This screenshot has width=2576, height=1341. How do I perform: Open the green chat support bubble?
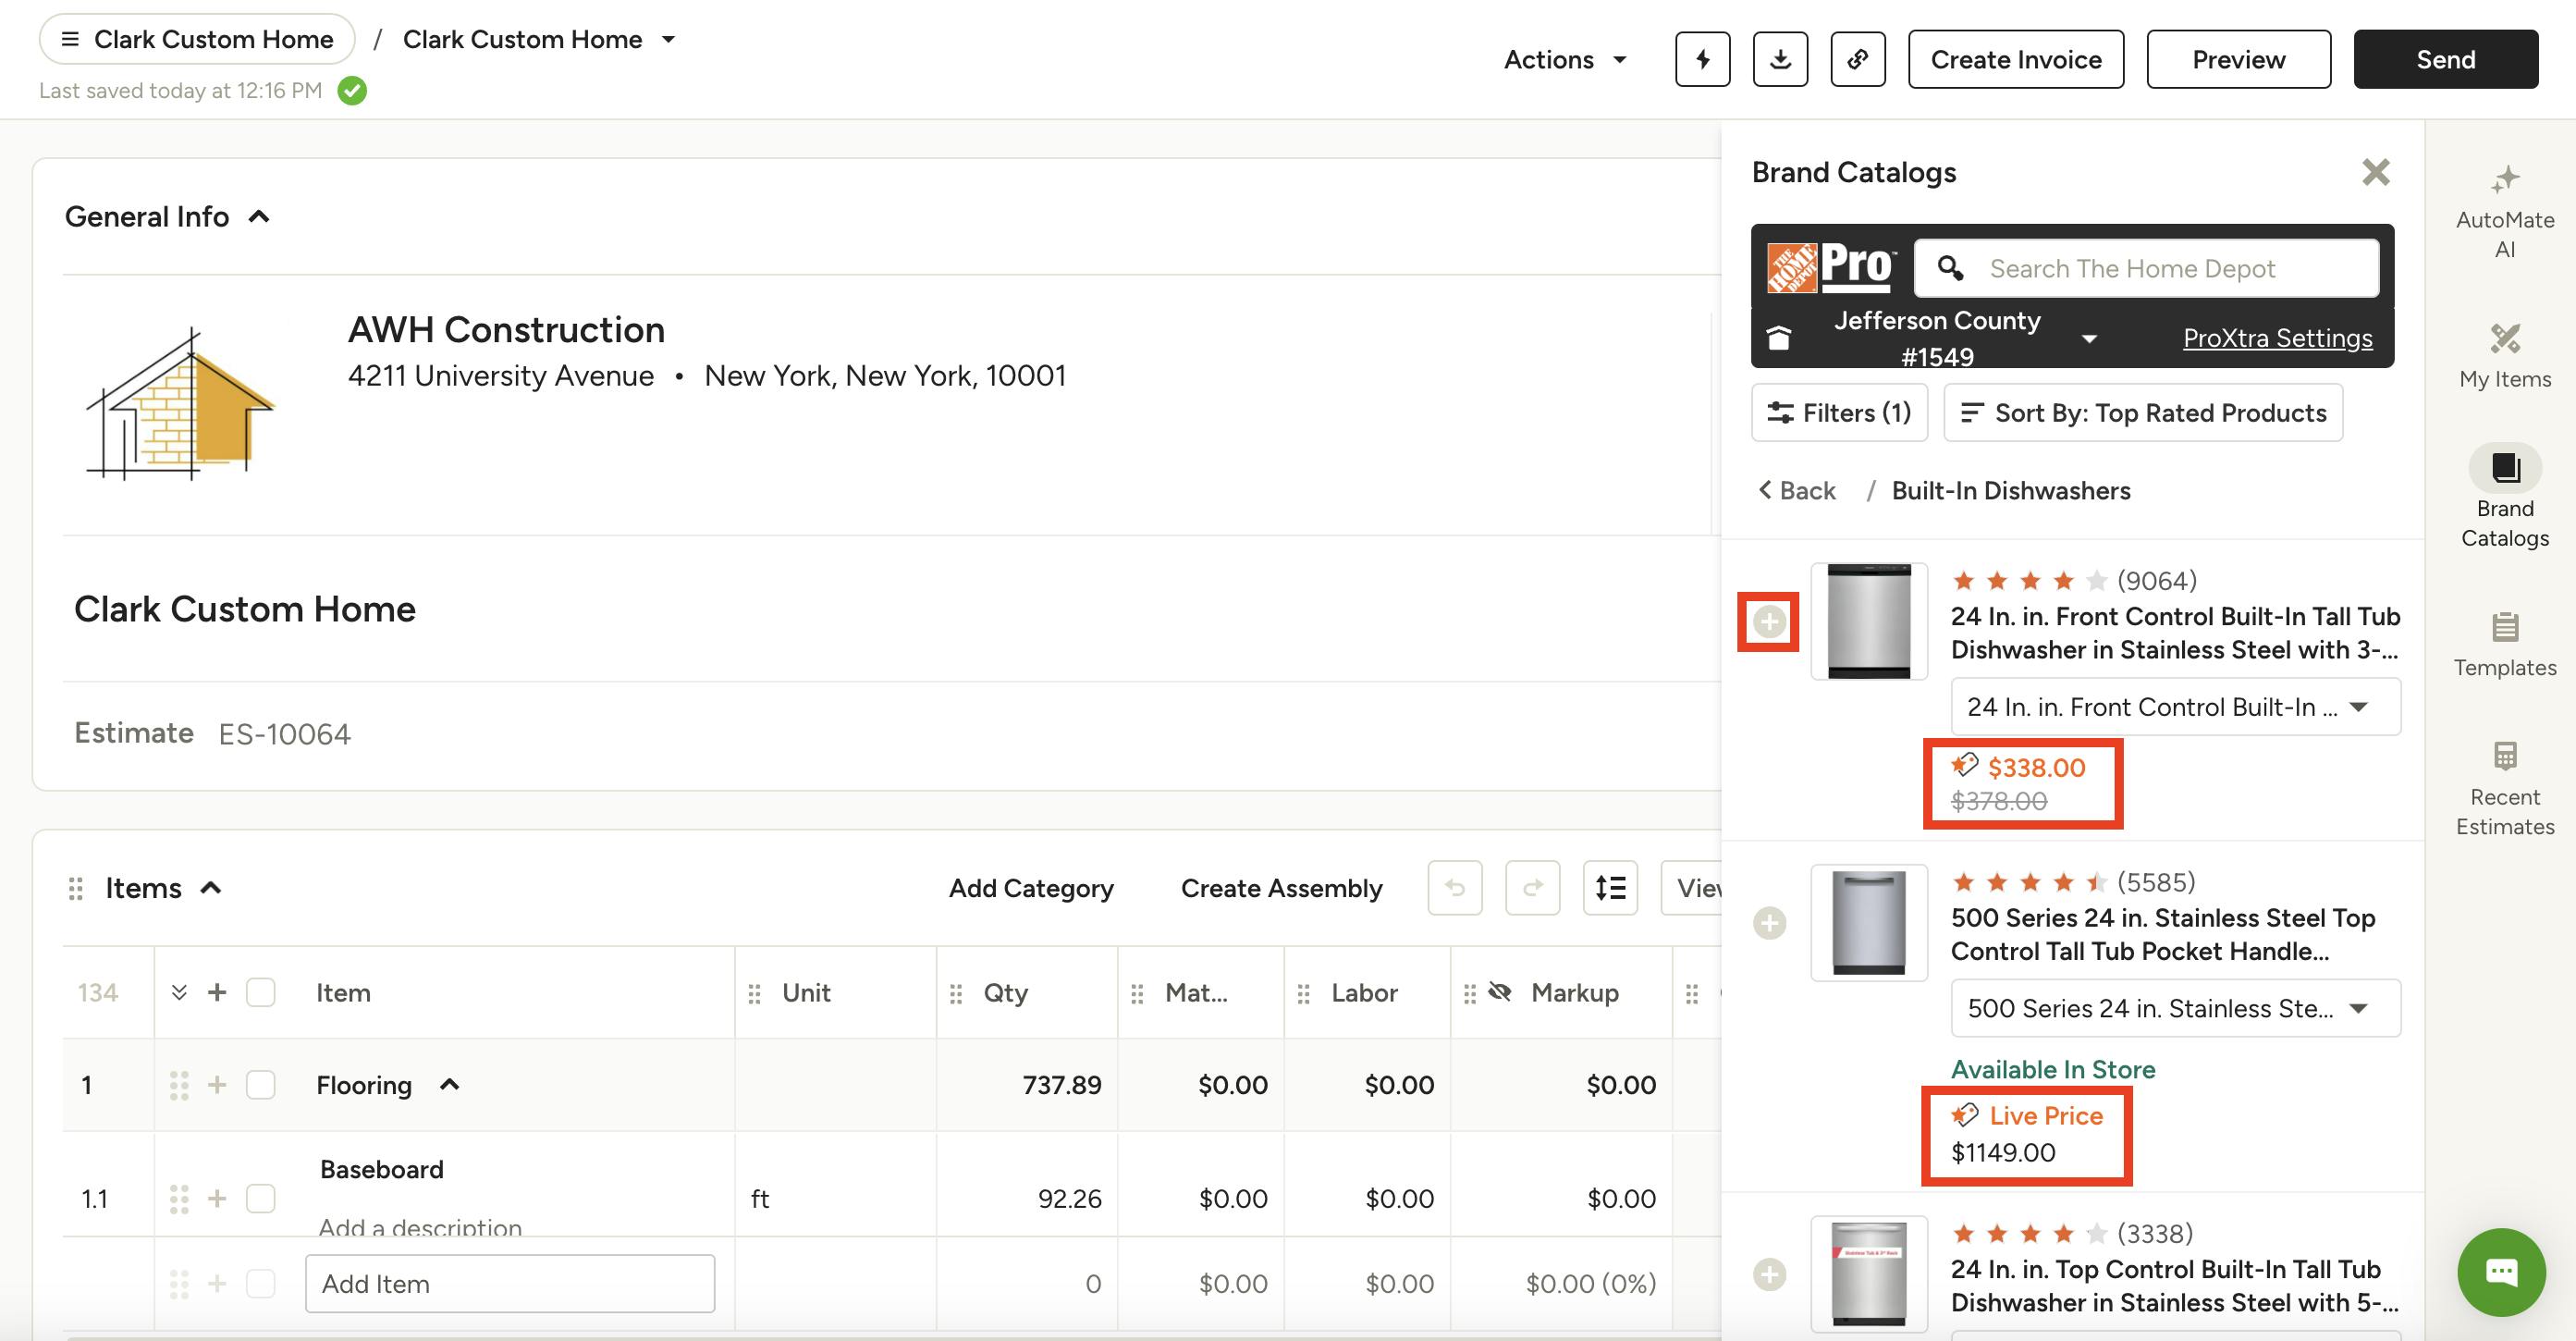pyautogui.click(x=2501, y=1272)
